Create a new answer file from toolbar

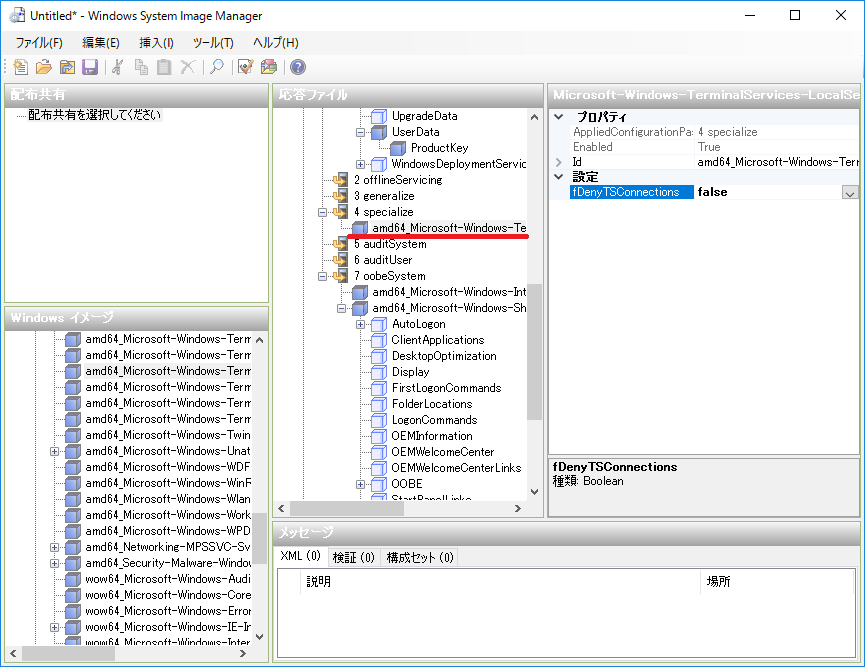pos(20,67)
